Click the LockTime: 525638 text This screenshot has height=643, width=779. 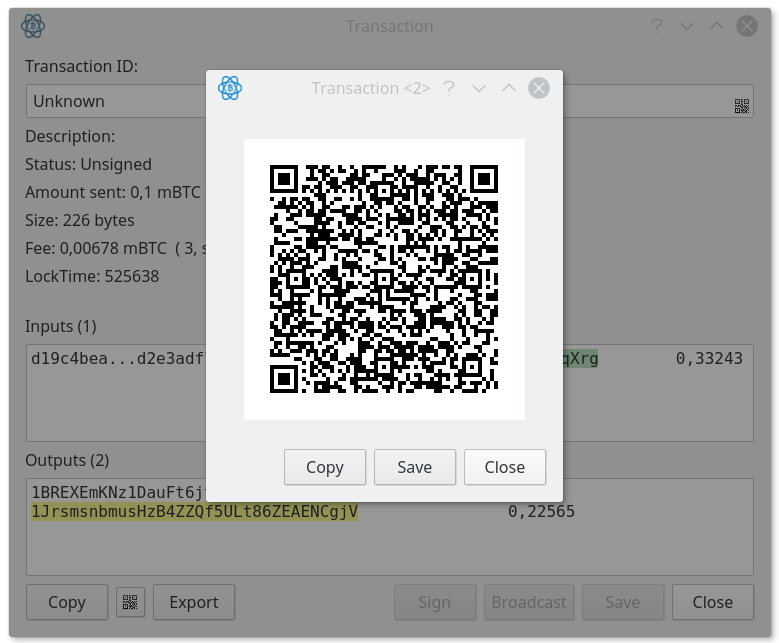click(x=92, y=276)
